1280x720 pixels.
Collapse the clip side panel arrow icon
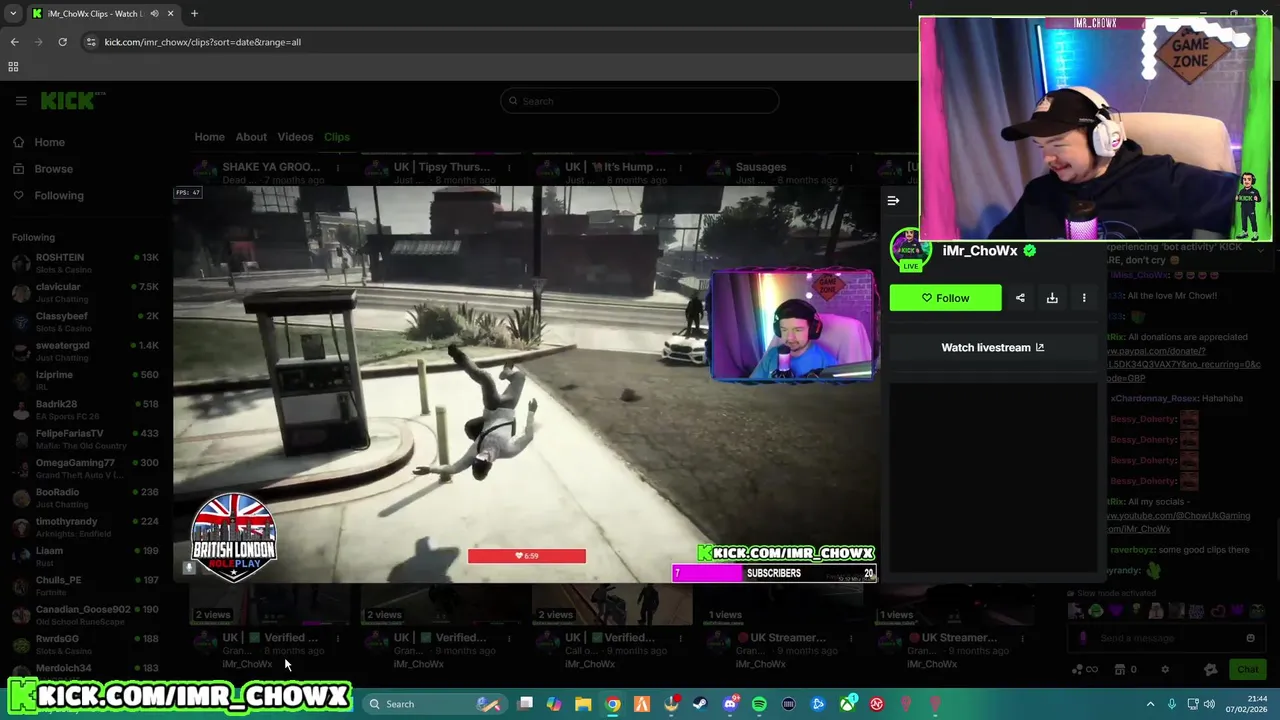(893, 201)
